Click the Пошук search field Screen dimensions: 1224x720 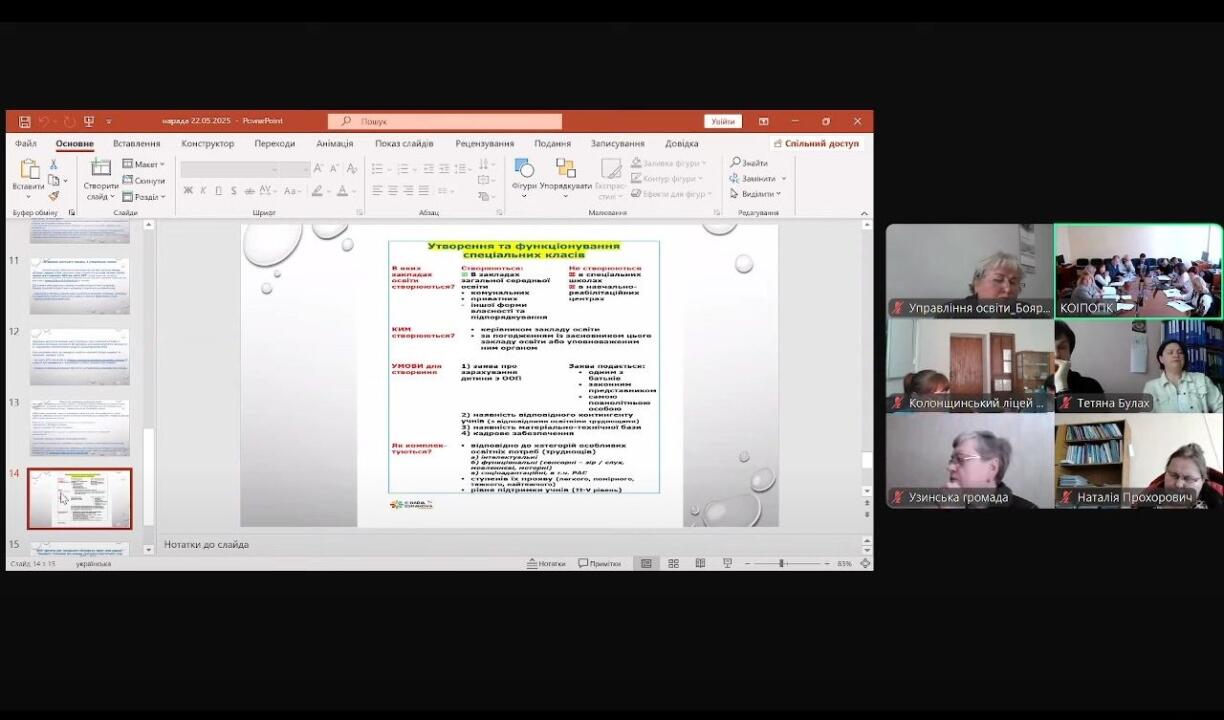tap(445, 121)
